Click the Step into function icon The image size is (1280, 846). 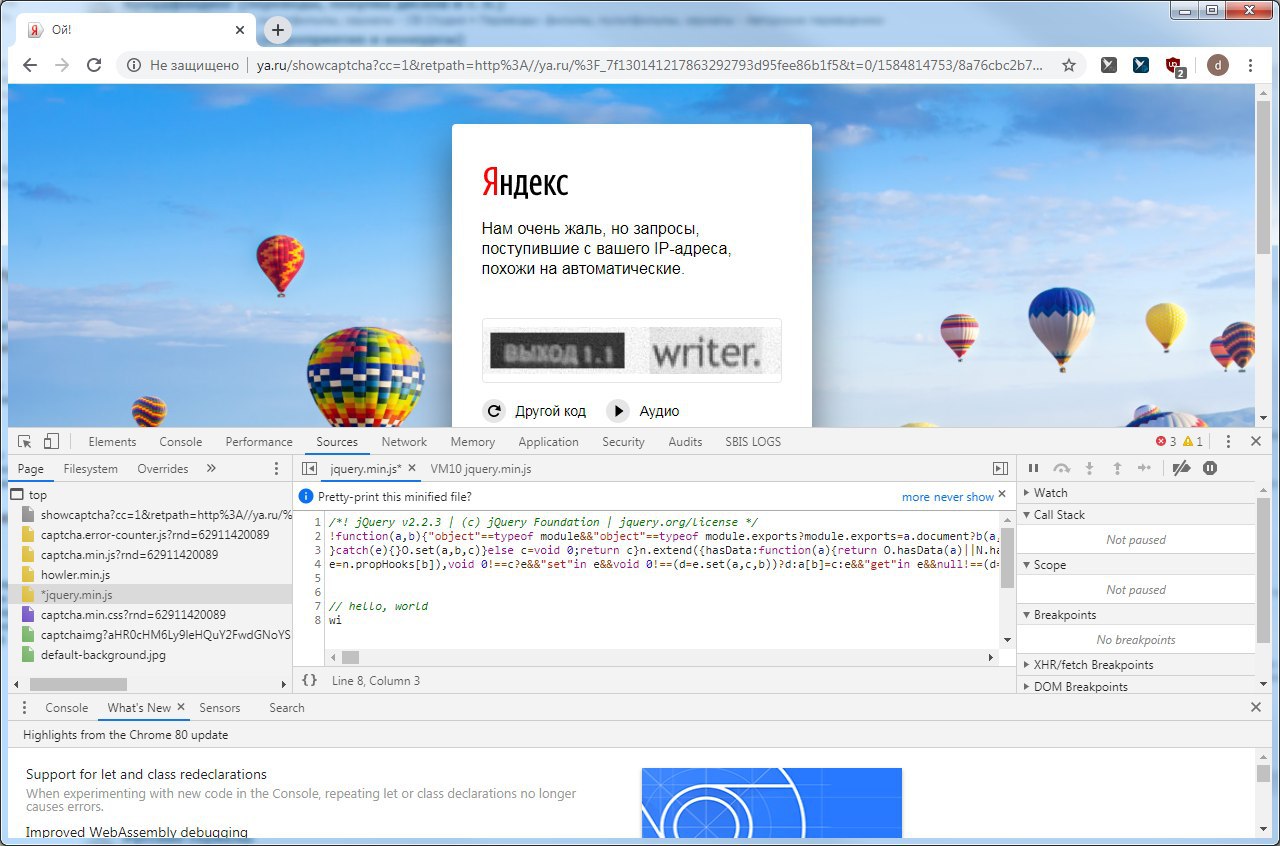(1090, 468)
